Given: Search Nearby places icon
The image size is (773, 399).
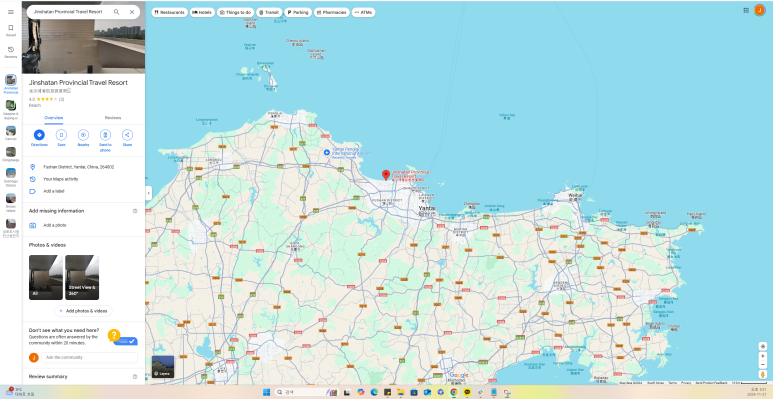Looking at the screenshot, I should [x=83, y=138].
